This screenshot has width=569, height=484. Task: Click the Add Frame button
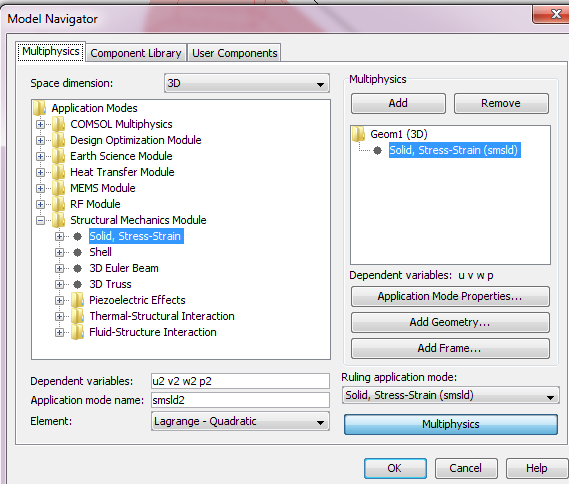coord(450,348)
